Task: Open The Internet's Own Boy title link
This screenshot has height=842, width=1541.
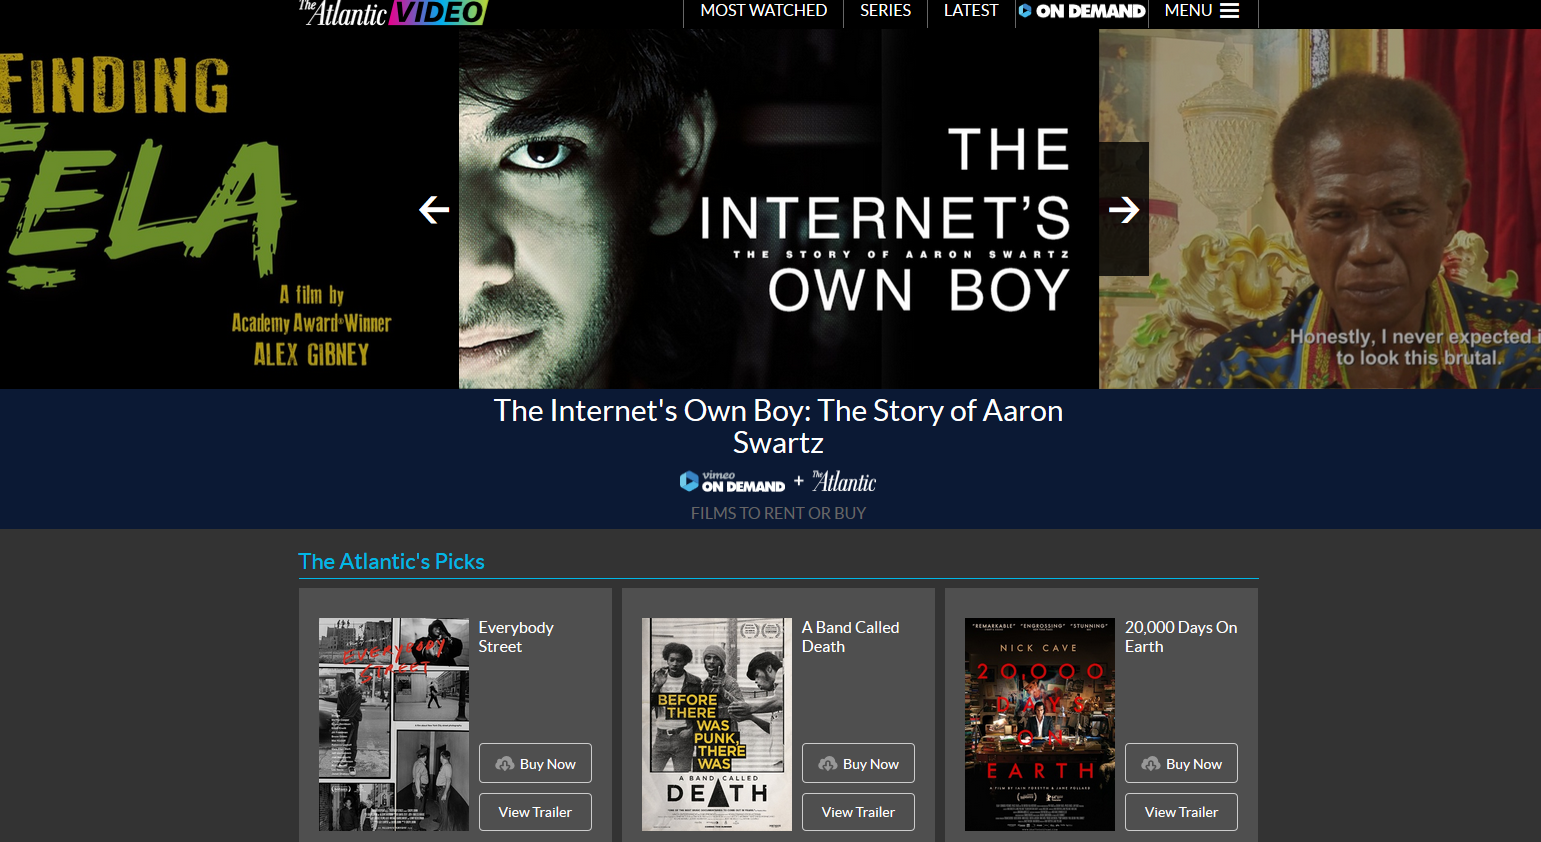Action: click(x=778, y=426)
